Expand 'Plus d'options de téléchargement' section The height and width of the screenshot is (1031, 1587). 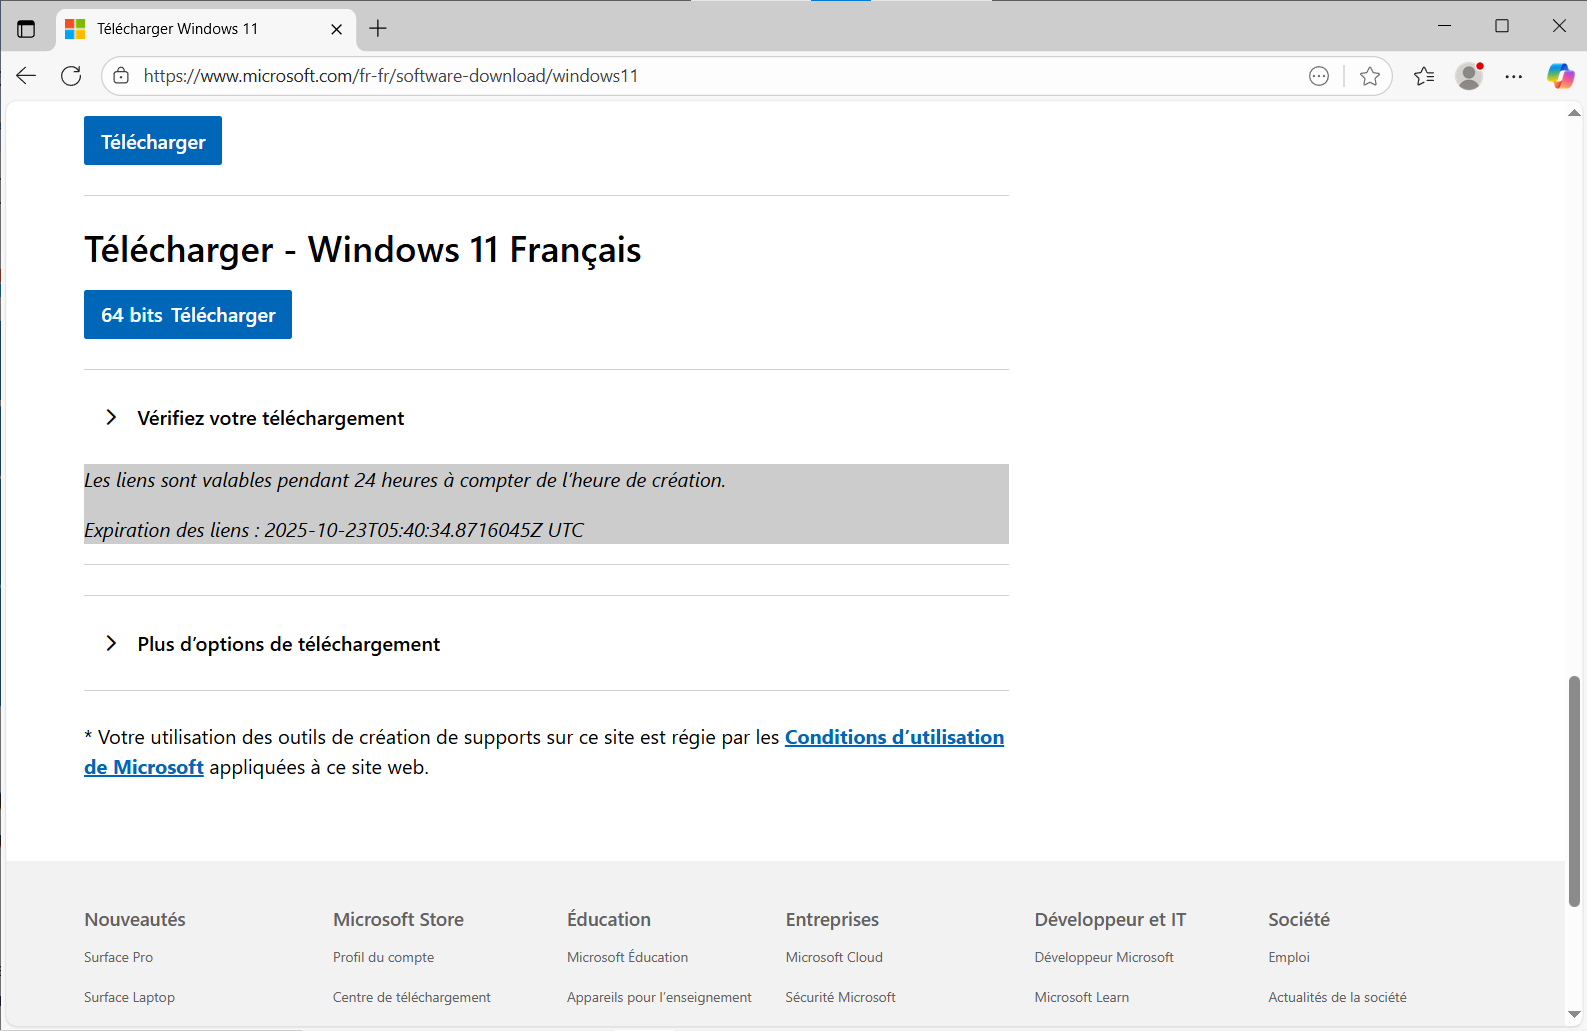tap(288, 644)
